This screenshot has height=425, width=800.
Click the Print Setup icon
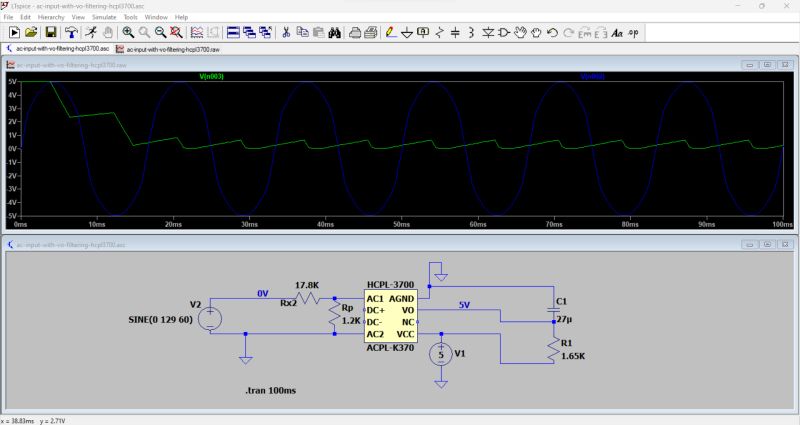tap(371, 33)
